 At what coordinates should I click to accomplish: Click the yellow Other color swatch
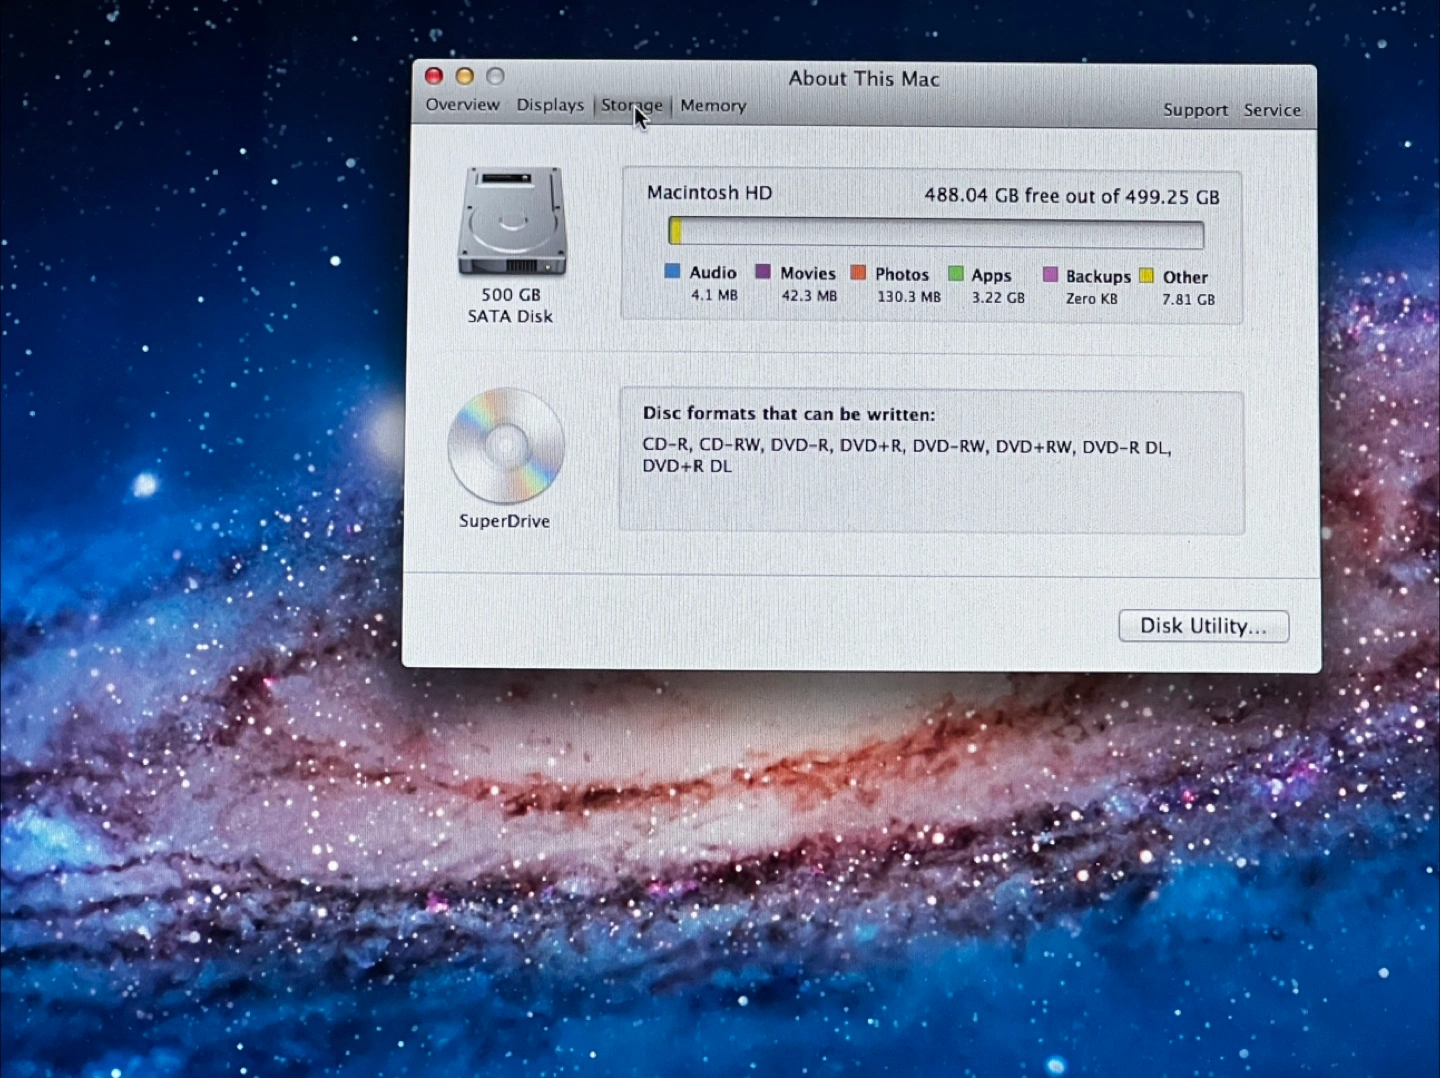[x=1146, y=276]
